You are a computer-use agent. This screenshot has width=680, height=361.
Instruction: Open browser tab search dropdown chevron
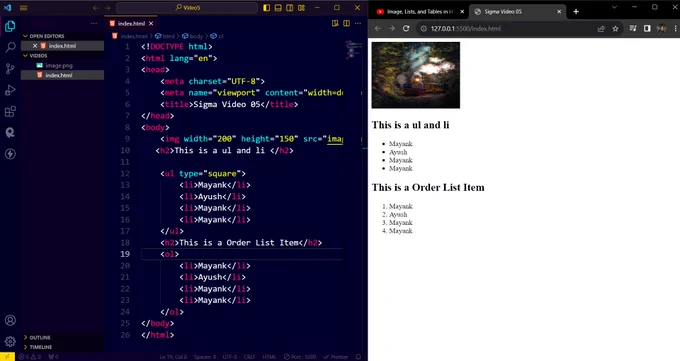[614, 7]
